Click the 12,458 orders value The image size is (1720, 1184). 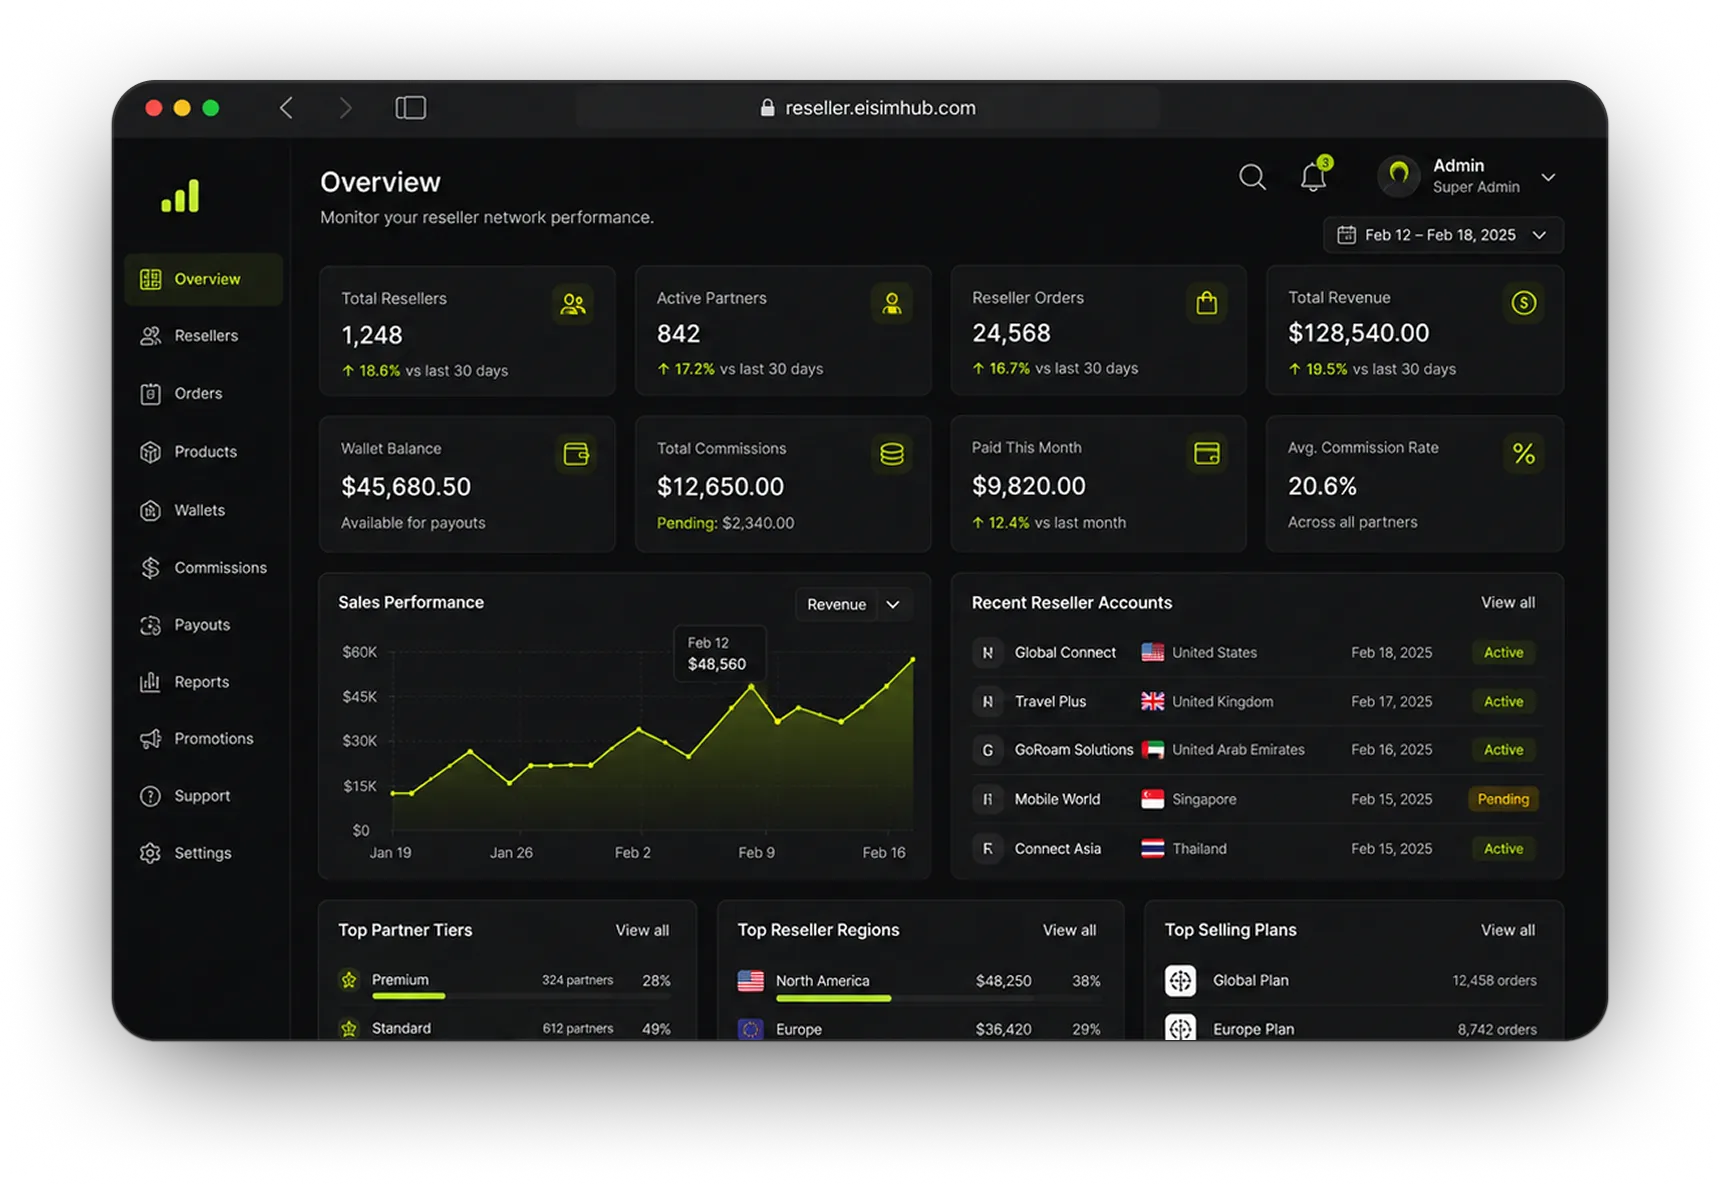click(1494, 980)
